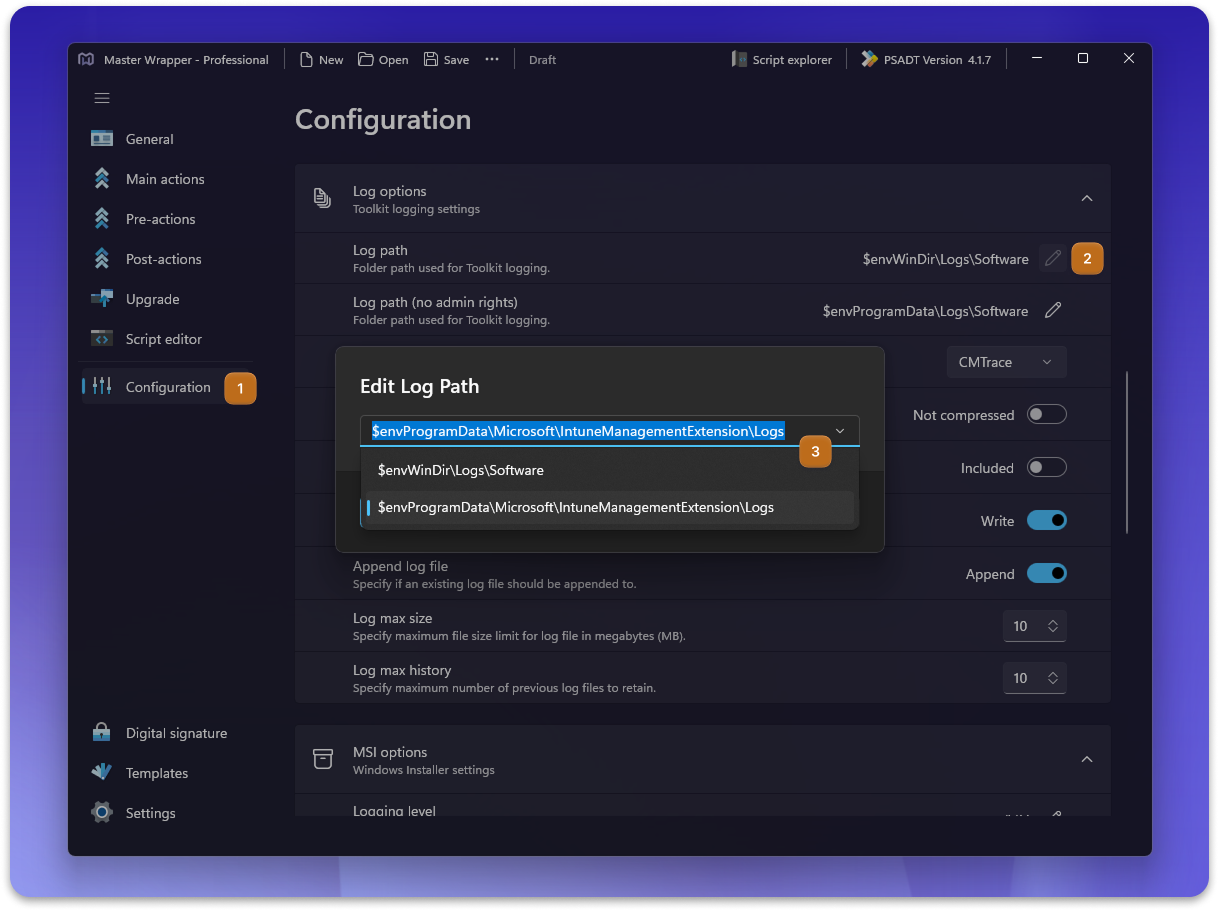Open Digital signature settings
The width and height of the screenshot is (1219, 911).
(x=176, y=733)
